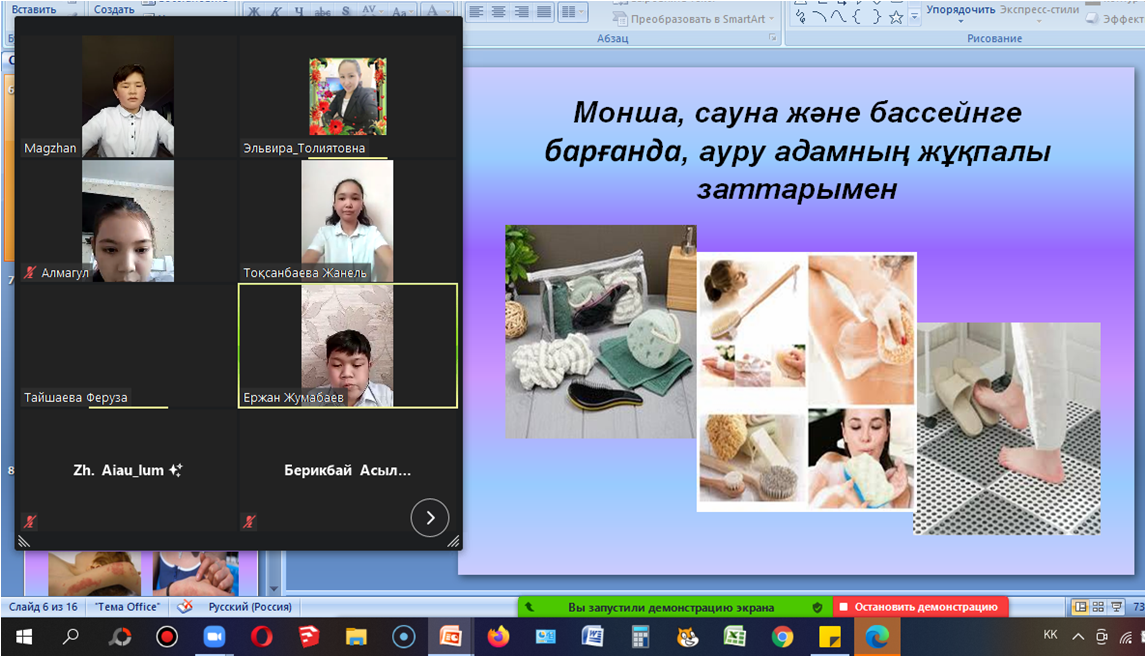1146x657 pixels.
Task: Open the Windows Start menu
Action: [23, 637]
